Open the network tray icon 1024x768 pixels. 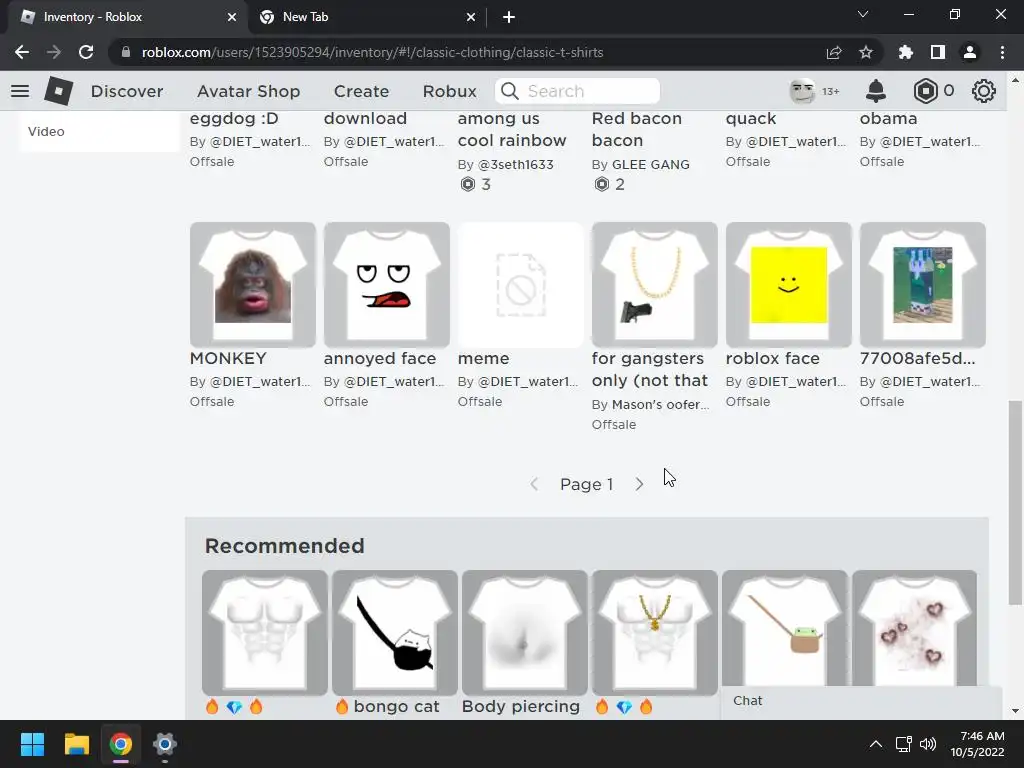pos(904,744)
